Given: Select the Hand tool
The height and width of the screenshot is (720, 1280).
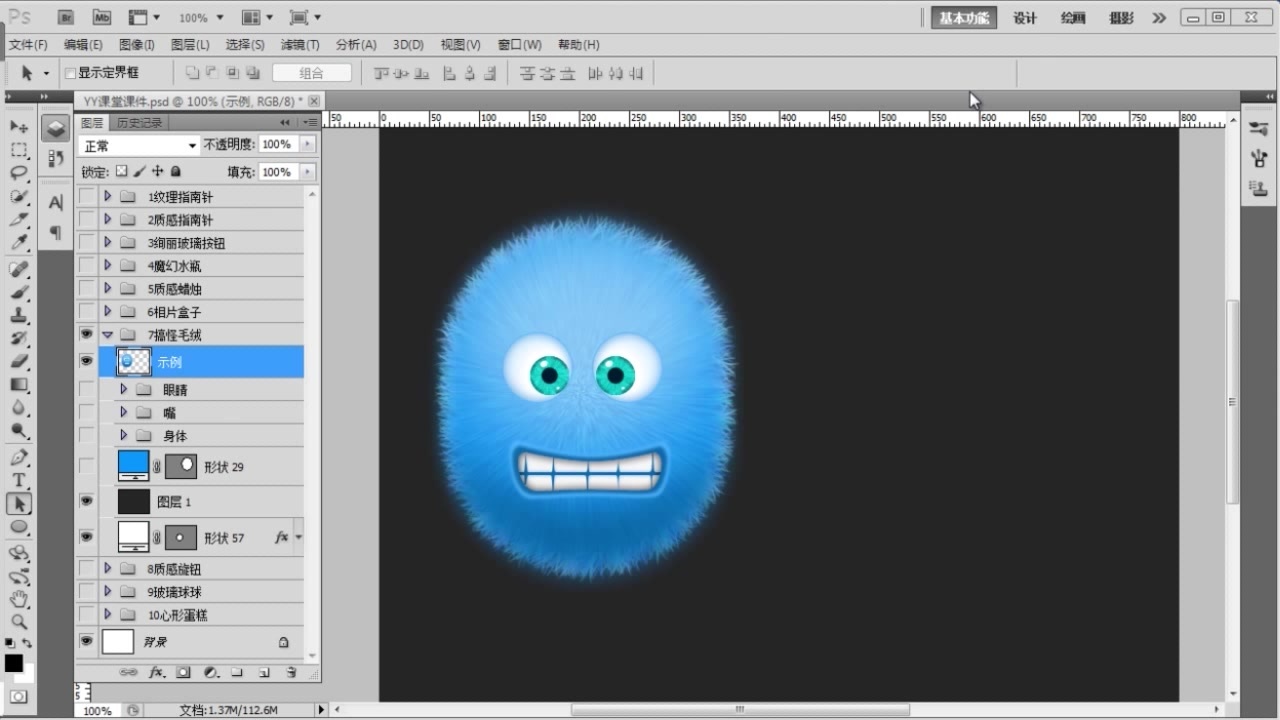Looking at the screenshot, I should [x=19, y=599].
